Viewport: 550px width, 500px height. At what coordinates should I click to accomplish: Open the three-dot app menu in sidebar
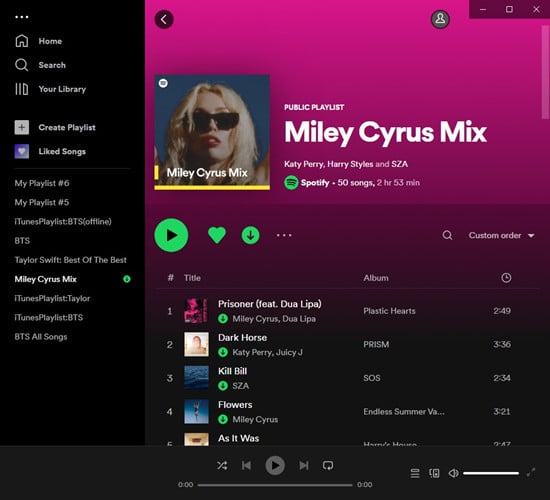tap(22, 17)
